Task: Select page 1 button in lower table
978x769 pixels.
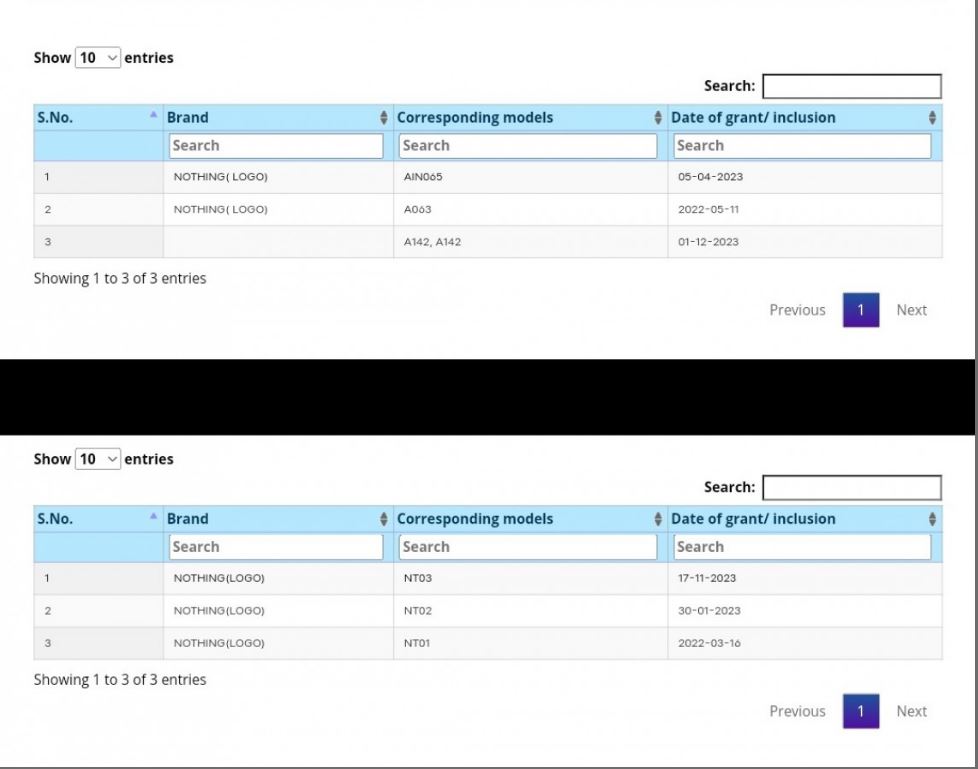Action: coord(861,711)
